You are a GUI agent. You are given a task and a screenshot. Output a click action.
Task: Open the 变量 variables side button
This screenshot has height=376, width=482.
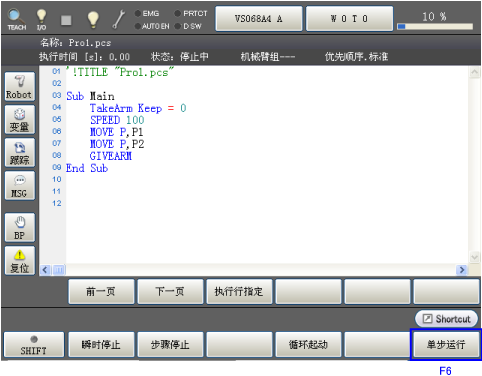20,120
